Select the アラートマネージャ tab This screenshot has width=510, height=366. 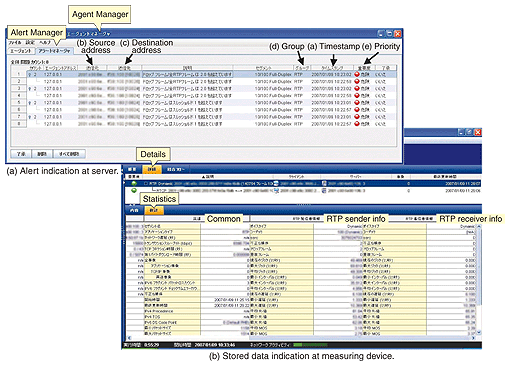[x=54, y=51]
